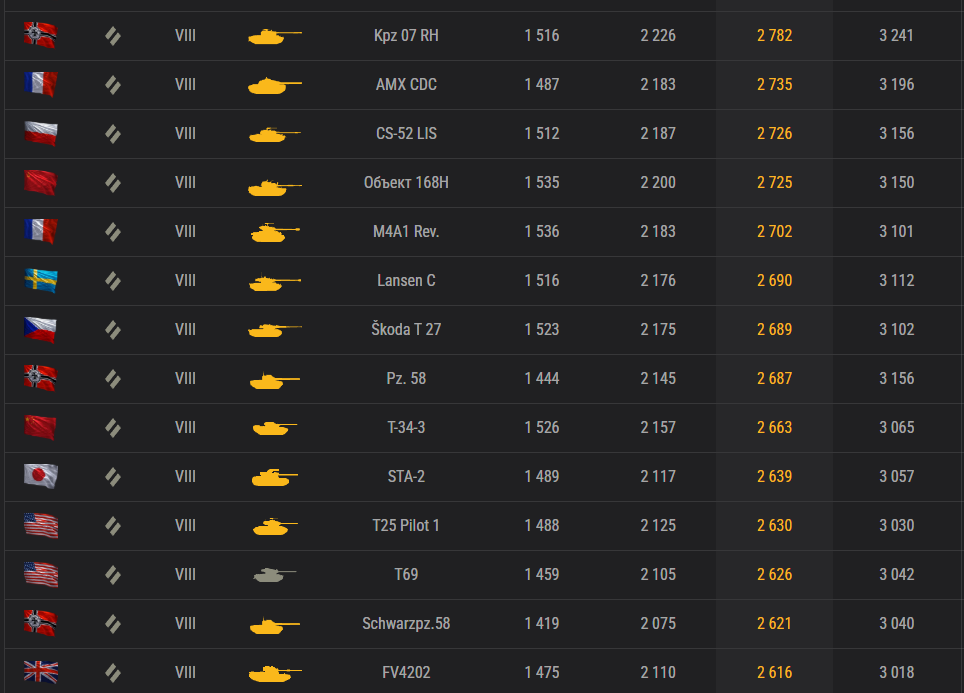Click the Japanese flag in STA-2 row
The width and height of the screenshot is (964, 693).
tap(41, 477)
